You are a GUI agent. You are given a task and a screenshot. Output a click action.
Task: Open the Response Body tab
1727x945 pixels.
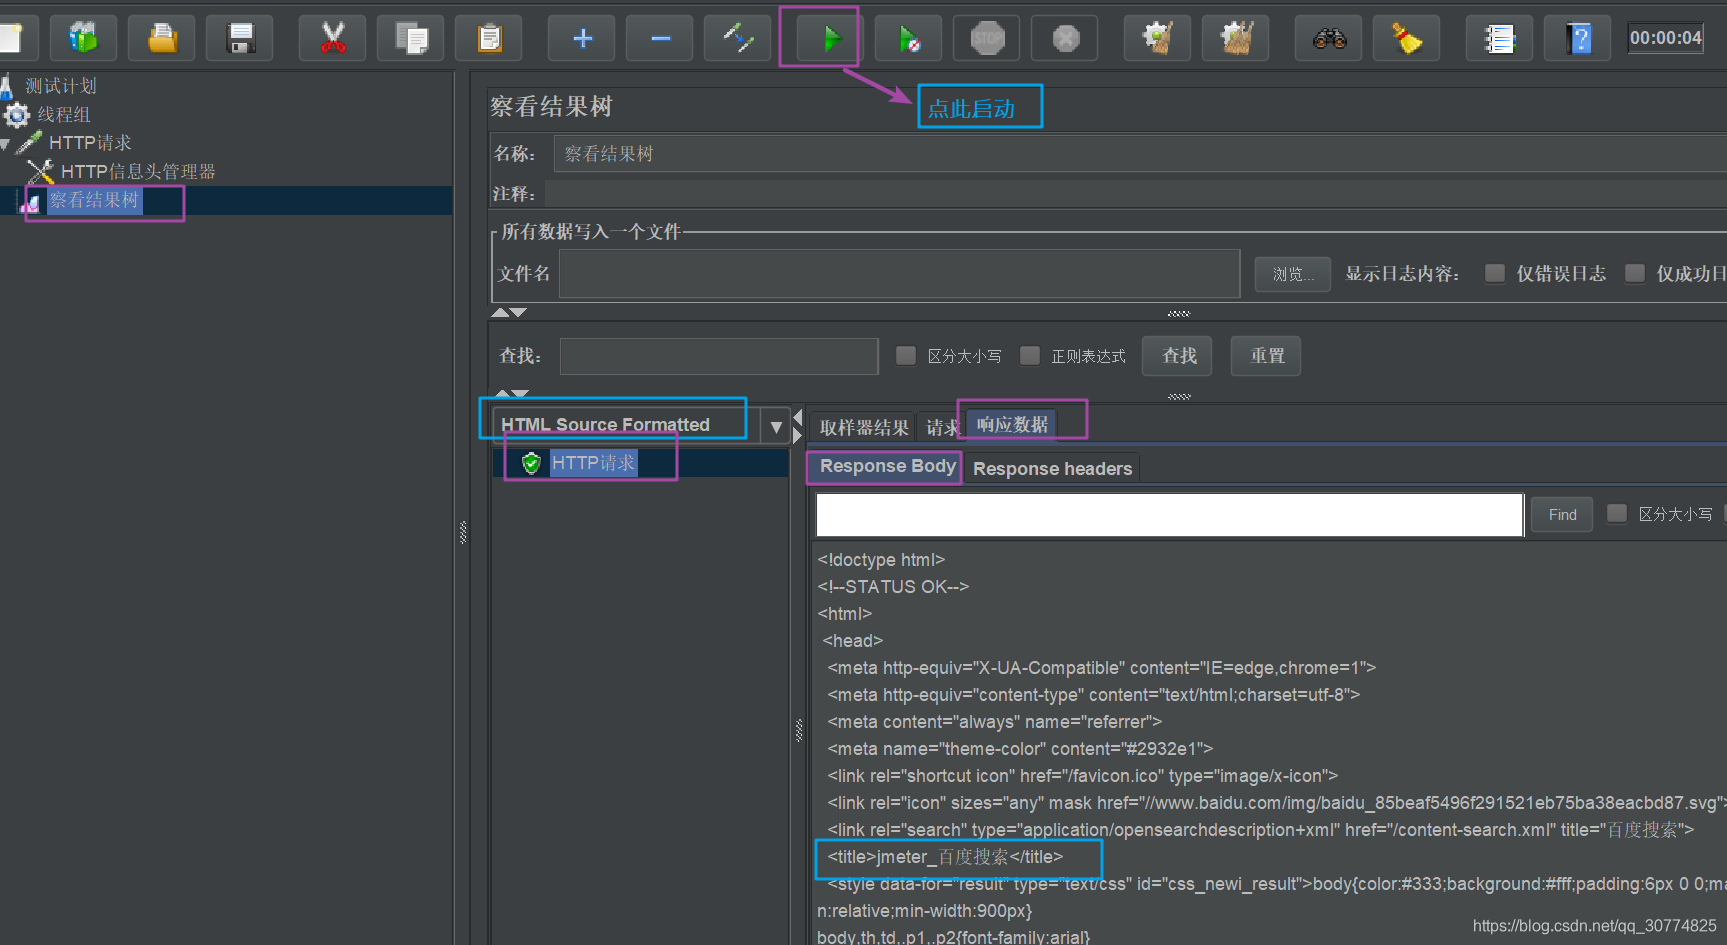pos(887,466)
